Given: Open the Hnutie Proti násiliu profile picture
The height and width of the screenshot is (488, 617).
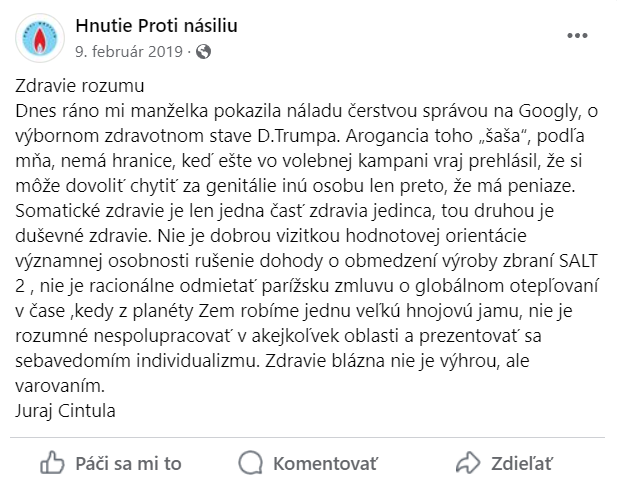Looking at the screenshot, I should click(40, 38).
